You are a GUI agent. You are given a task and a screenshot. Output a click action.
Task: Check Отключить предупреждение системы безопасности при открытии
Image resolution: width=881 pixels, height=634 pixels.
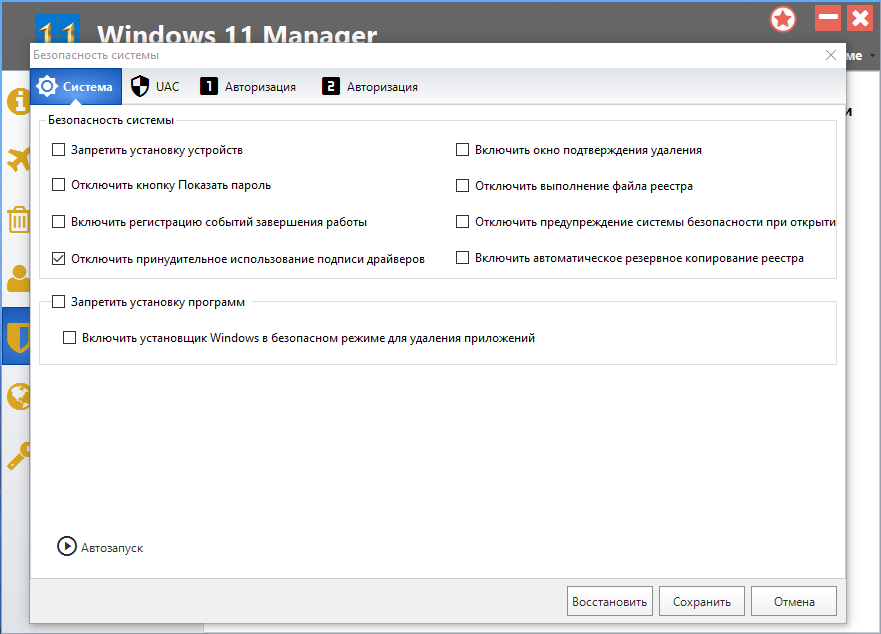(x=462, y=221)
